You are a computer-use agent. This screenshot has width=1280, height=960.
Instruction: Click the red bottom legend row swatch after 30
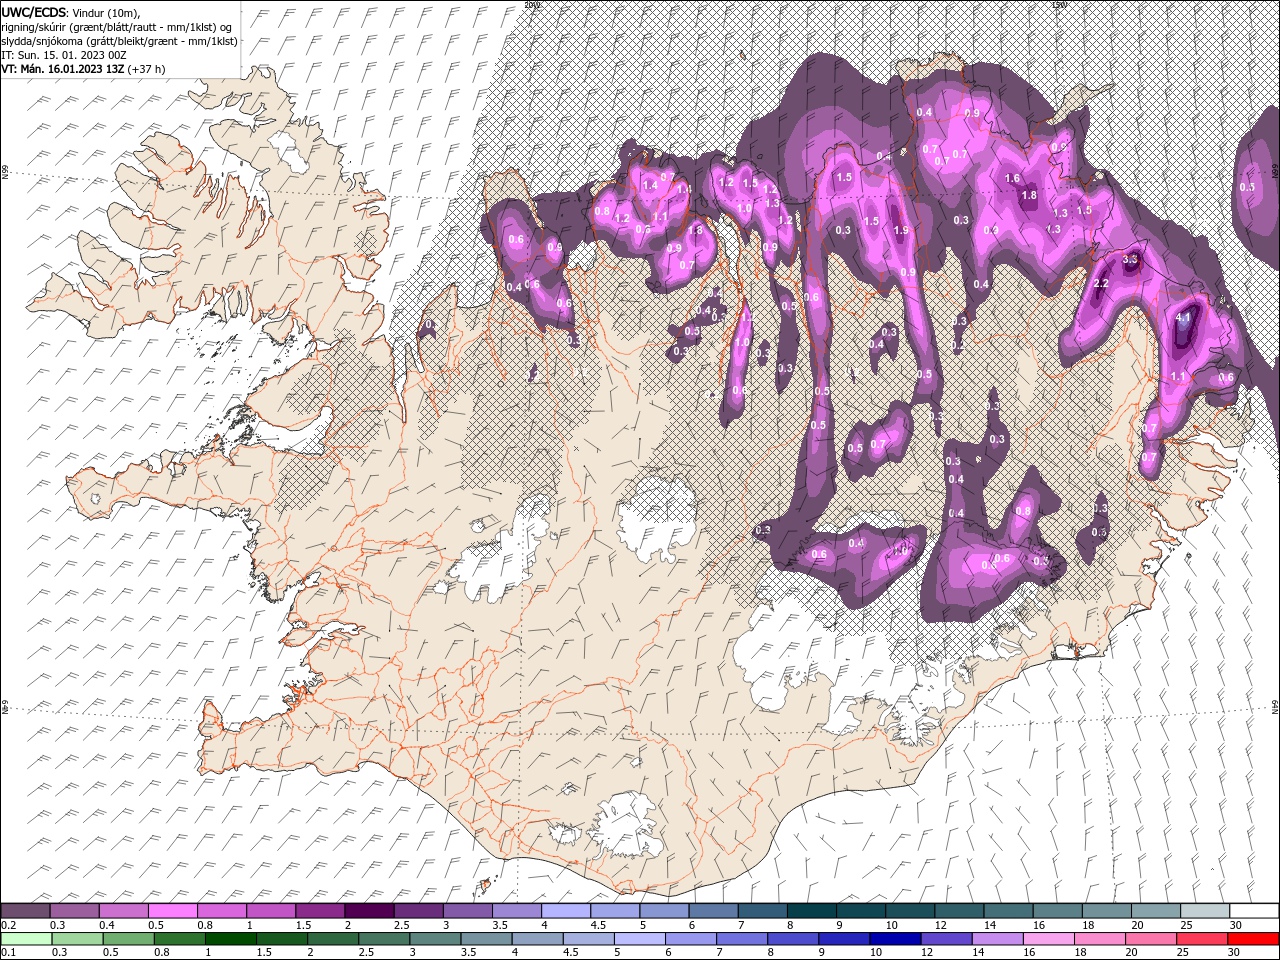pyautogui.click(x=1252, y=939)
